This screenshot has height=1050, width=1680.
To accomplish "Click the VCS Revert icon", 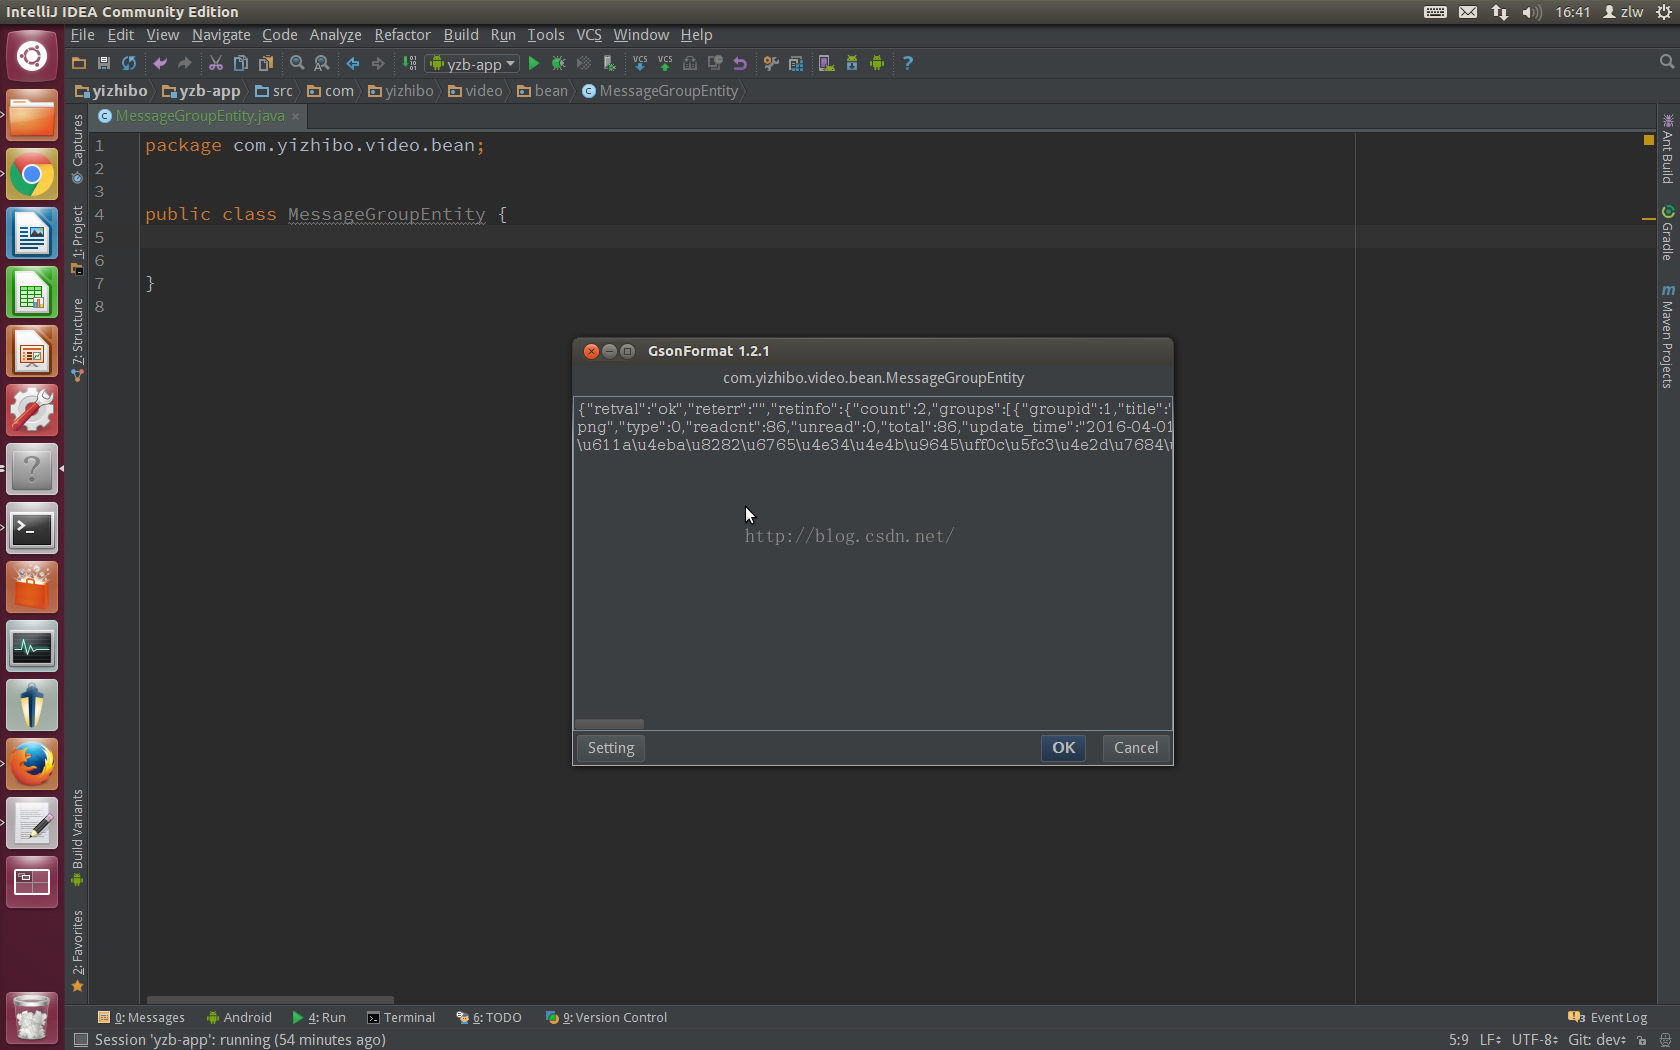I will 740,63.
